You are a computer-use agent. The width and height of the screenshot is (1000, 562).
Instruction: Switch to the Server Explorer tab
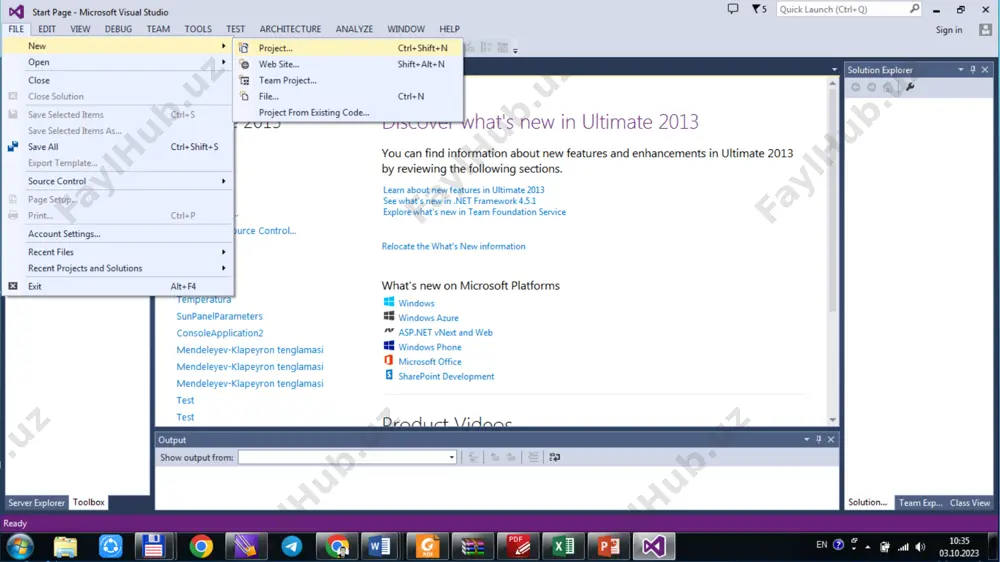[36, 503]
